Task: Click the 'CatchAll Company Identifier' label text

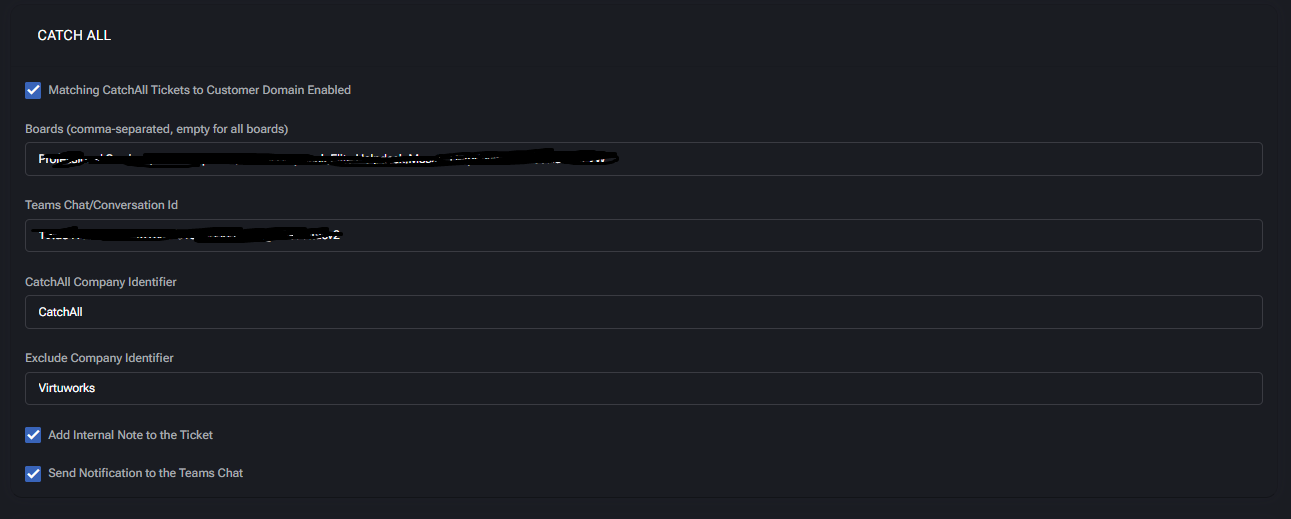Action: click(100, 282)
